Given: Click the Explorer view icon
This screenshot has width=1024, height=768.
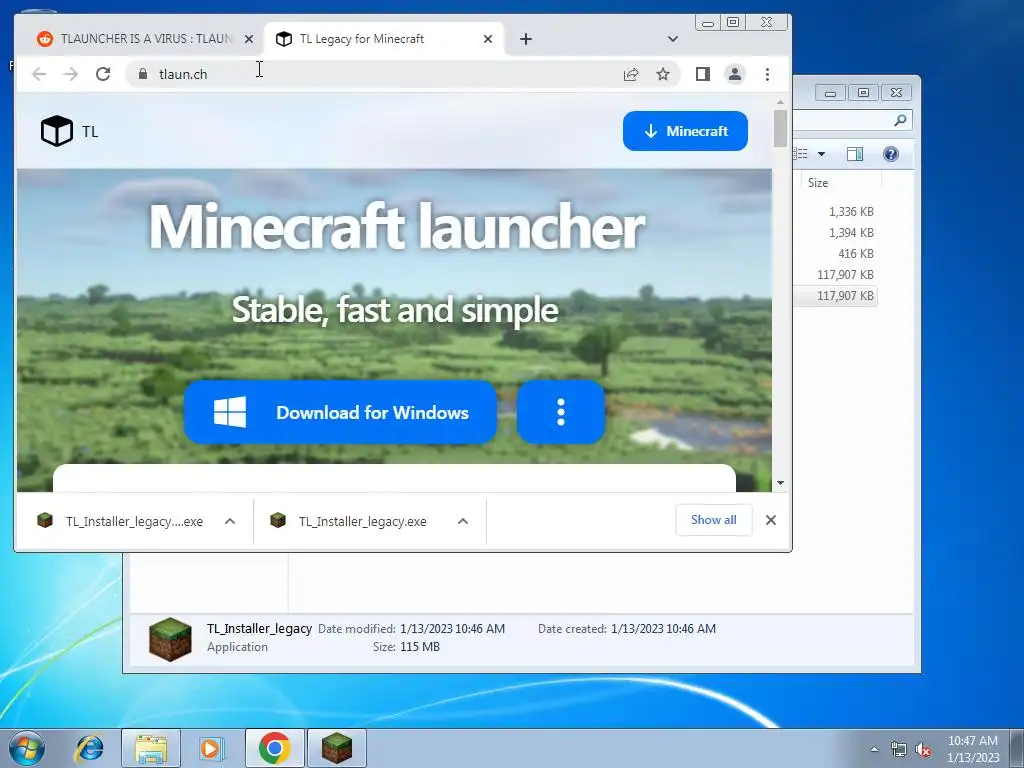Looking at the screenshot, I should click(x=801, y=154).
